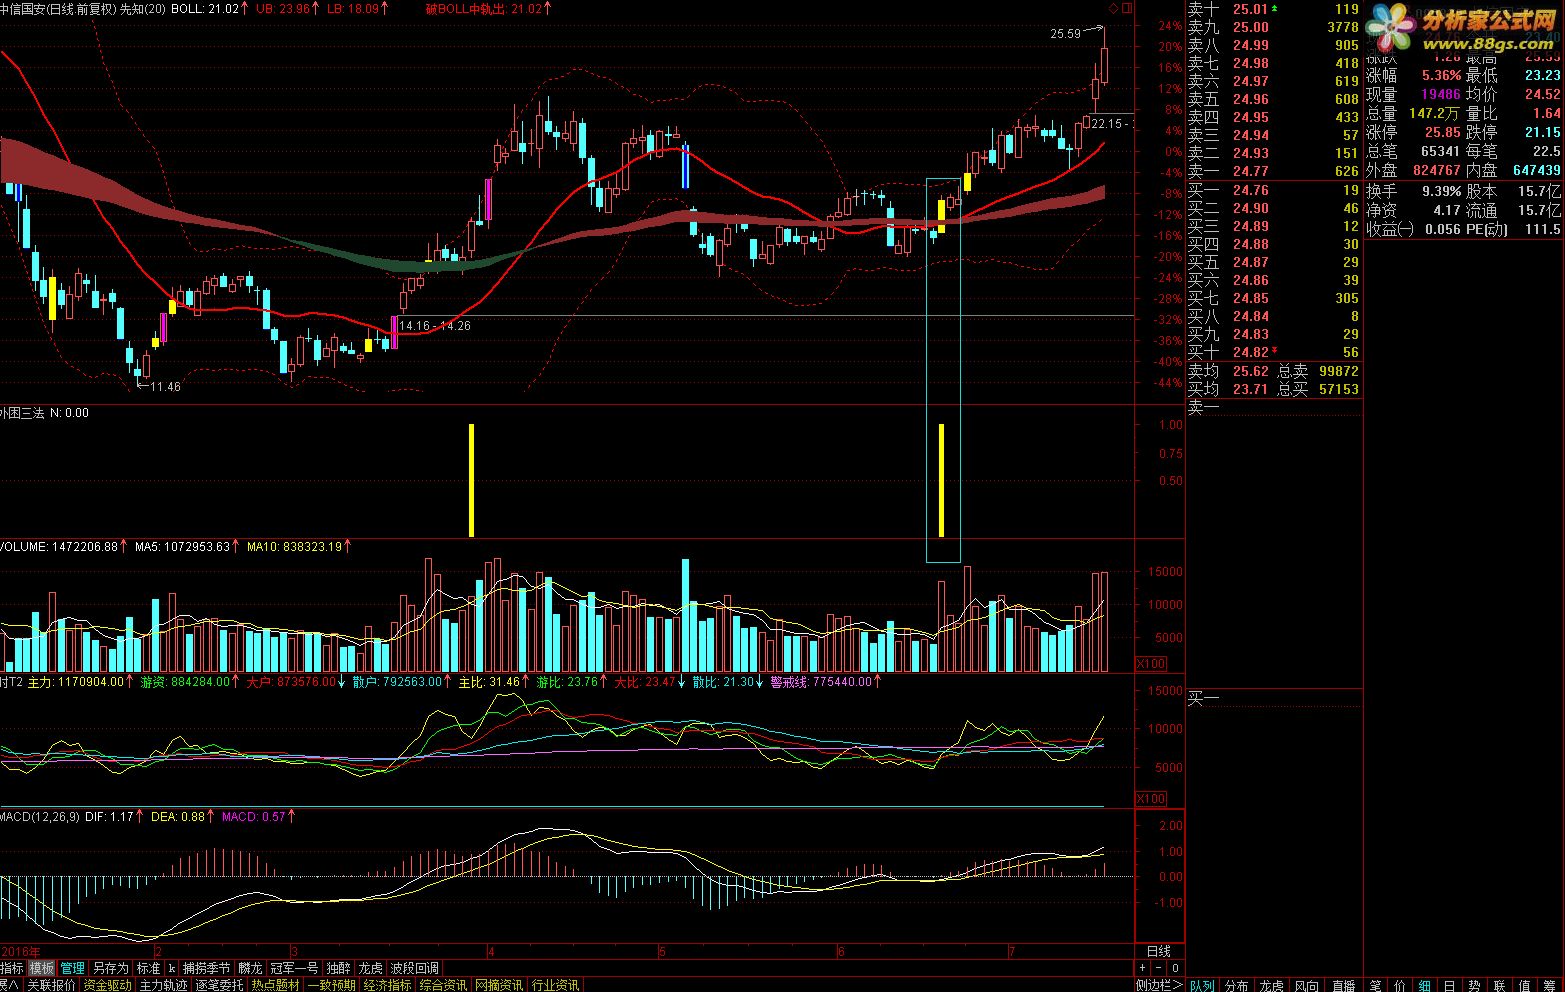This screenshot has height=992, width=1565.
Task: Click the 25.59 high price label
Action: pos(1065,34)
